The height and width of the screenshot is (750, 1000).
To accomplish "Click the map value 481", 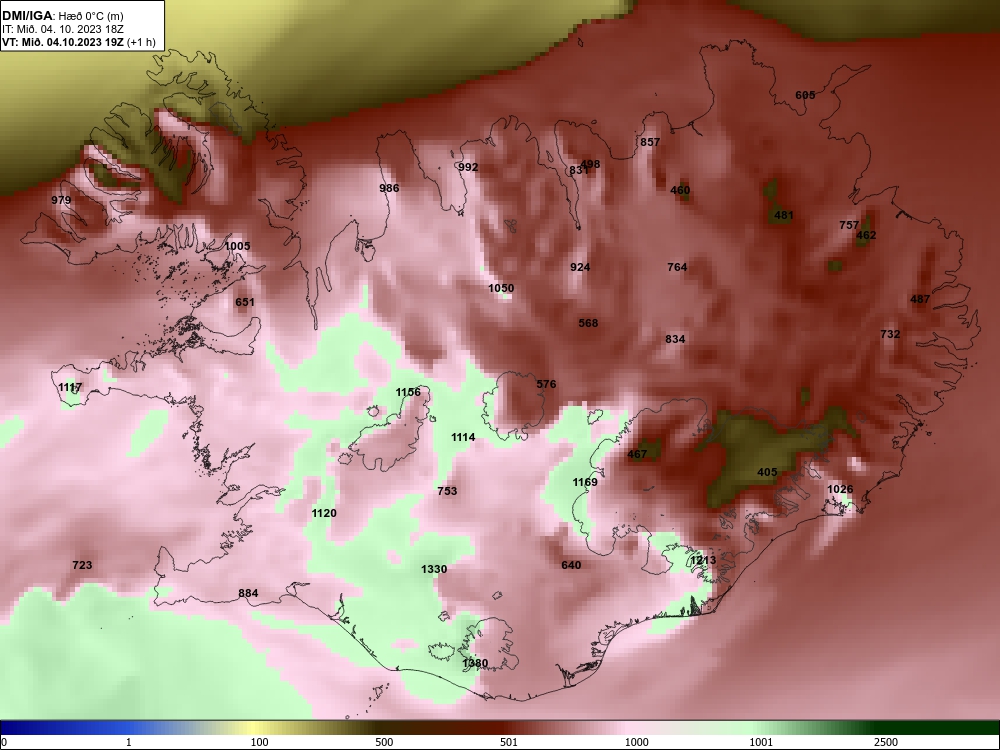I will coord(783,216).
